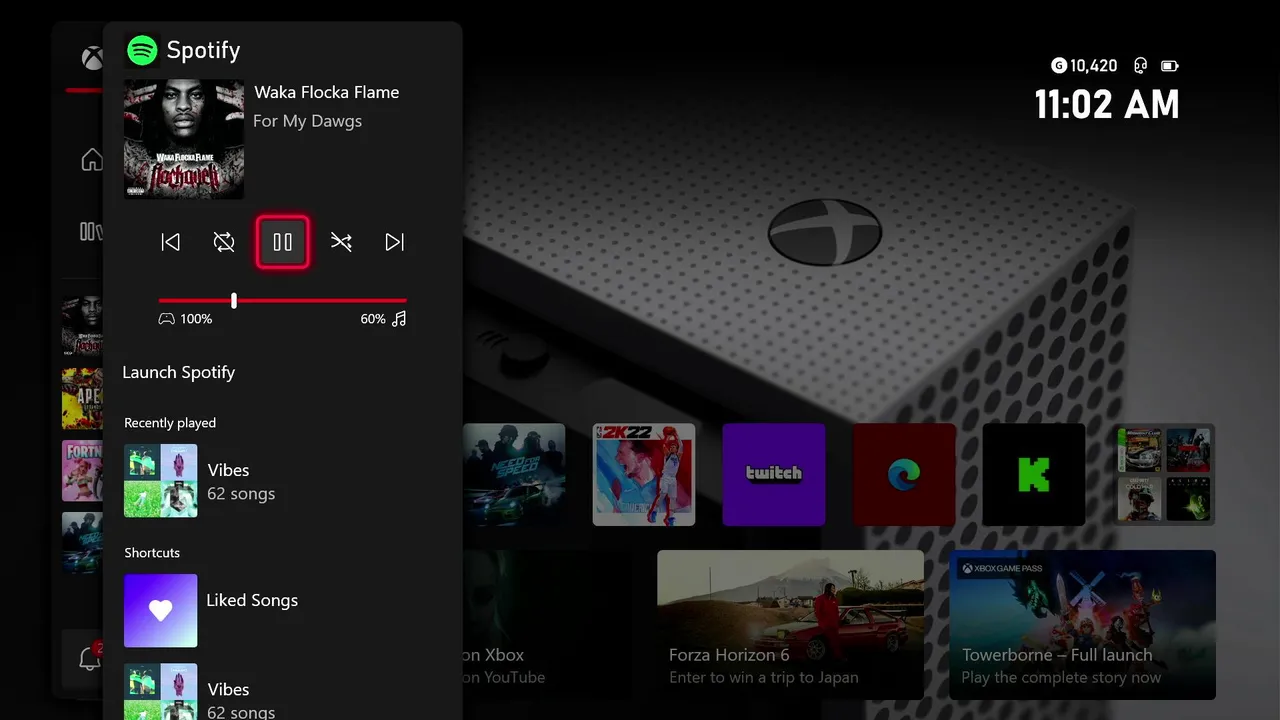The width and height of the screenshot is (1280, 720).
Task: Open the Twitch app tile
Action: 774,475
